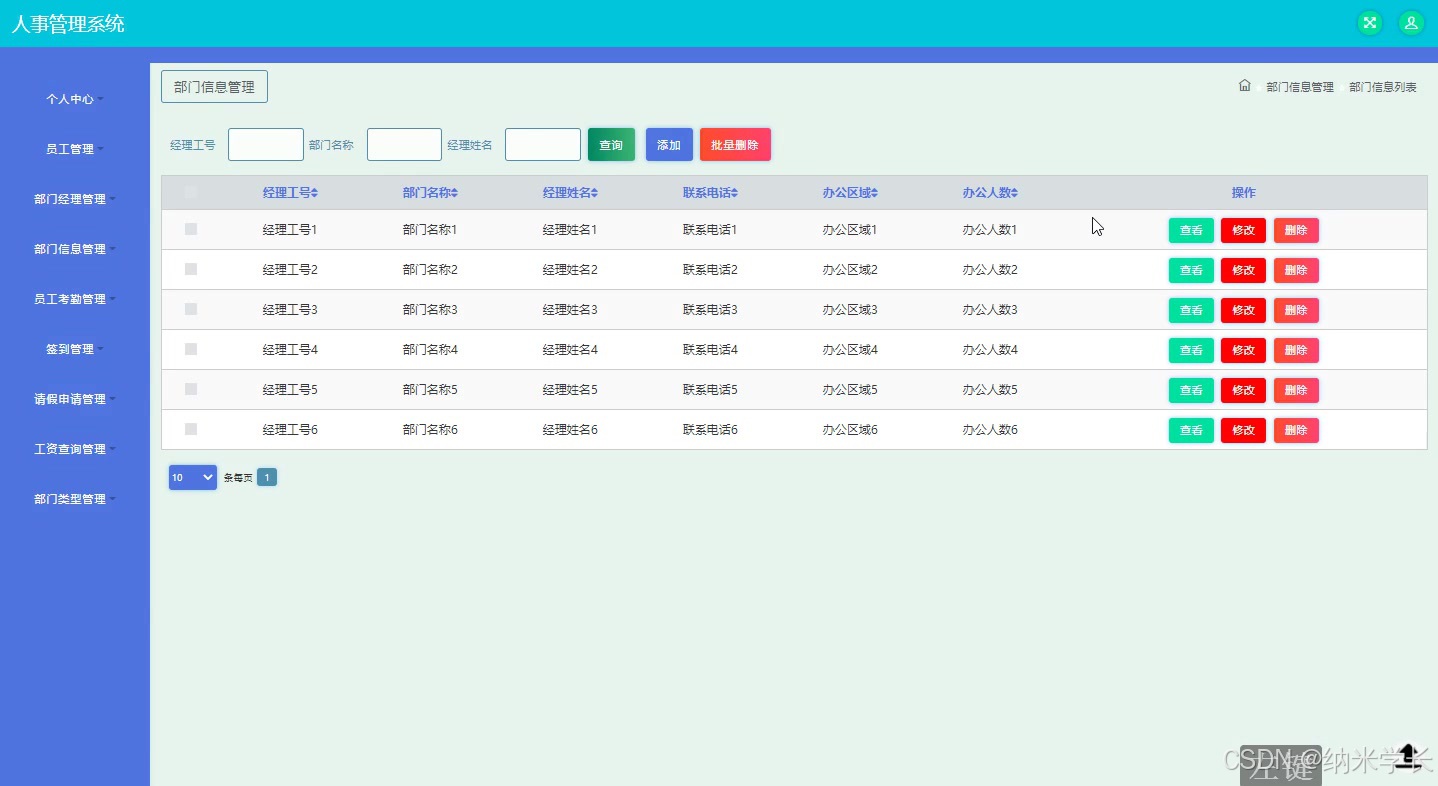
Task: Delete the 经理工号1 row
Action: pos(1296,230)
